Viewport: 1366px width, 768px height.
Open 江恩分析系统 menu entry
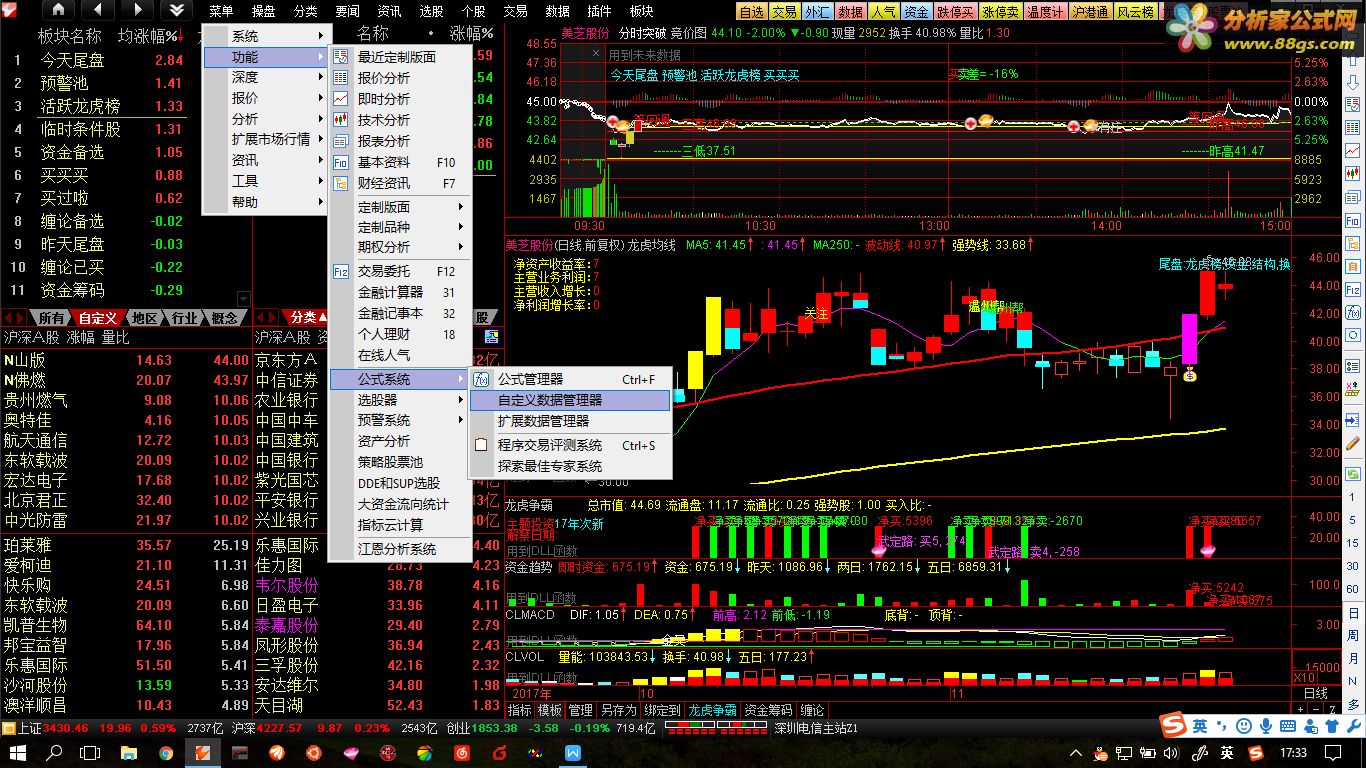point(399,549)
